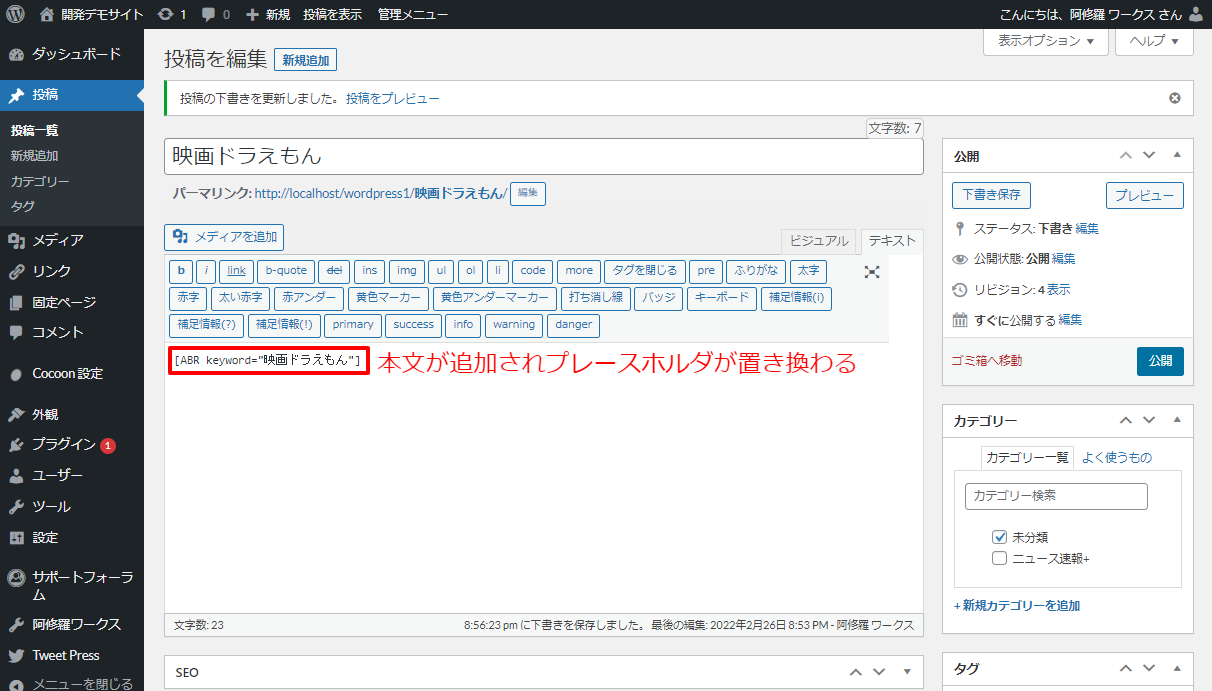The height and width of the screenshot is (691, 1212).
Task: Check the ニュース速報+ category checkbox
Action: (x=999, y=558)
